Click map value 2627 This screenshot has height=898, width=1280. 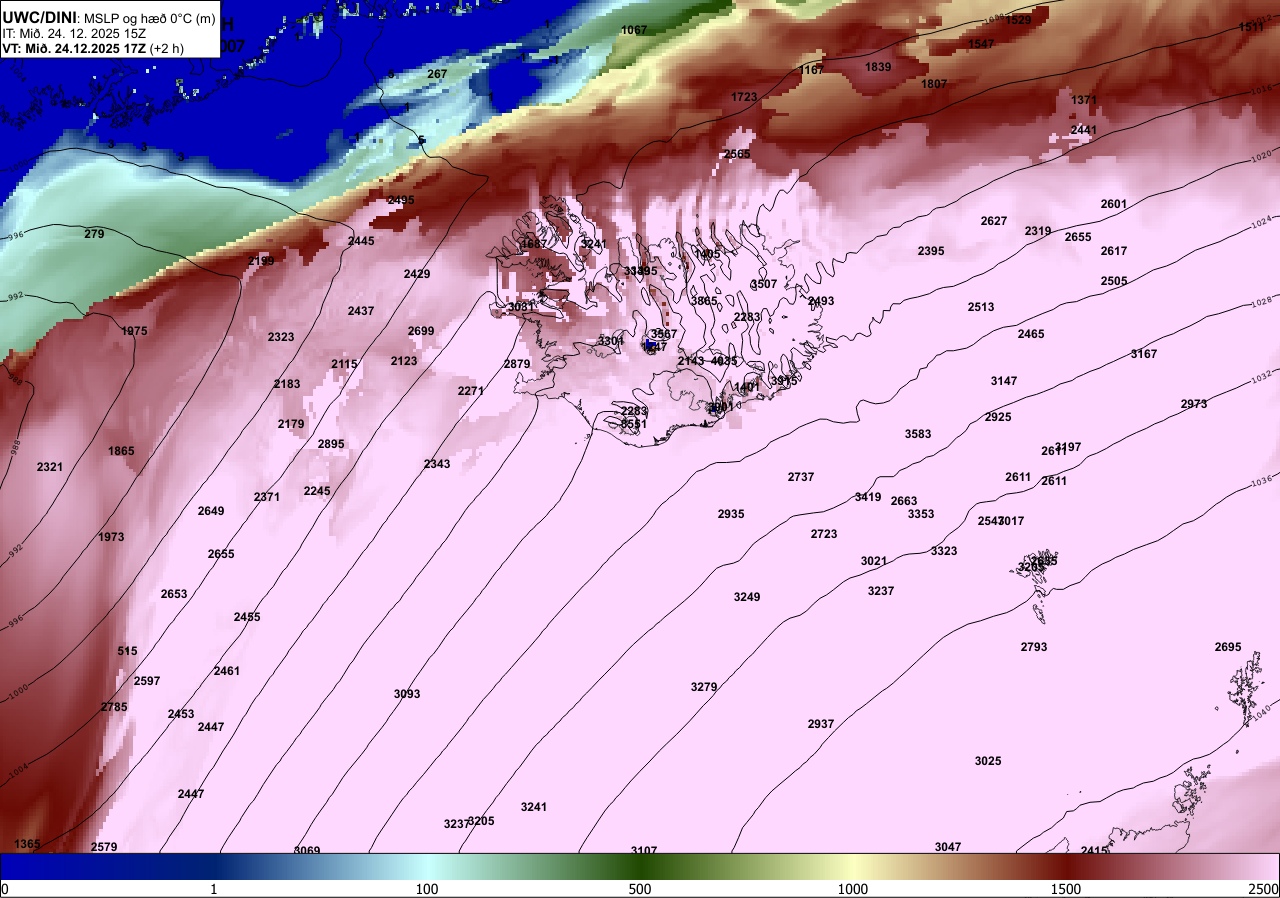994,221
